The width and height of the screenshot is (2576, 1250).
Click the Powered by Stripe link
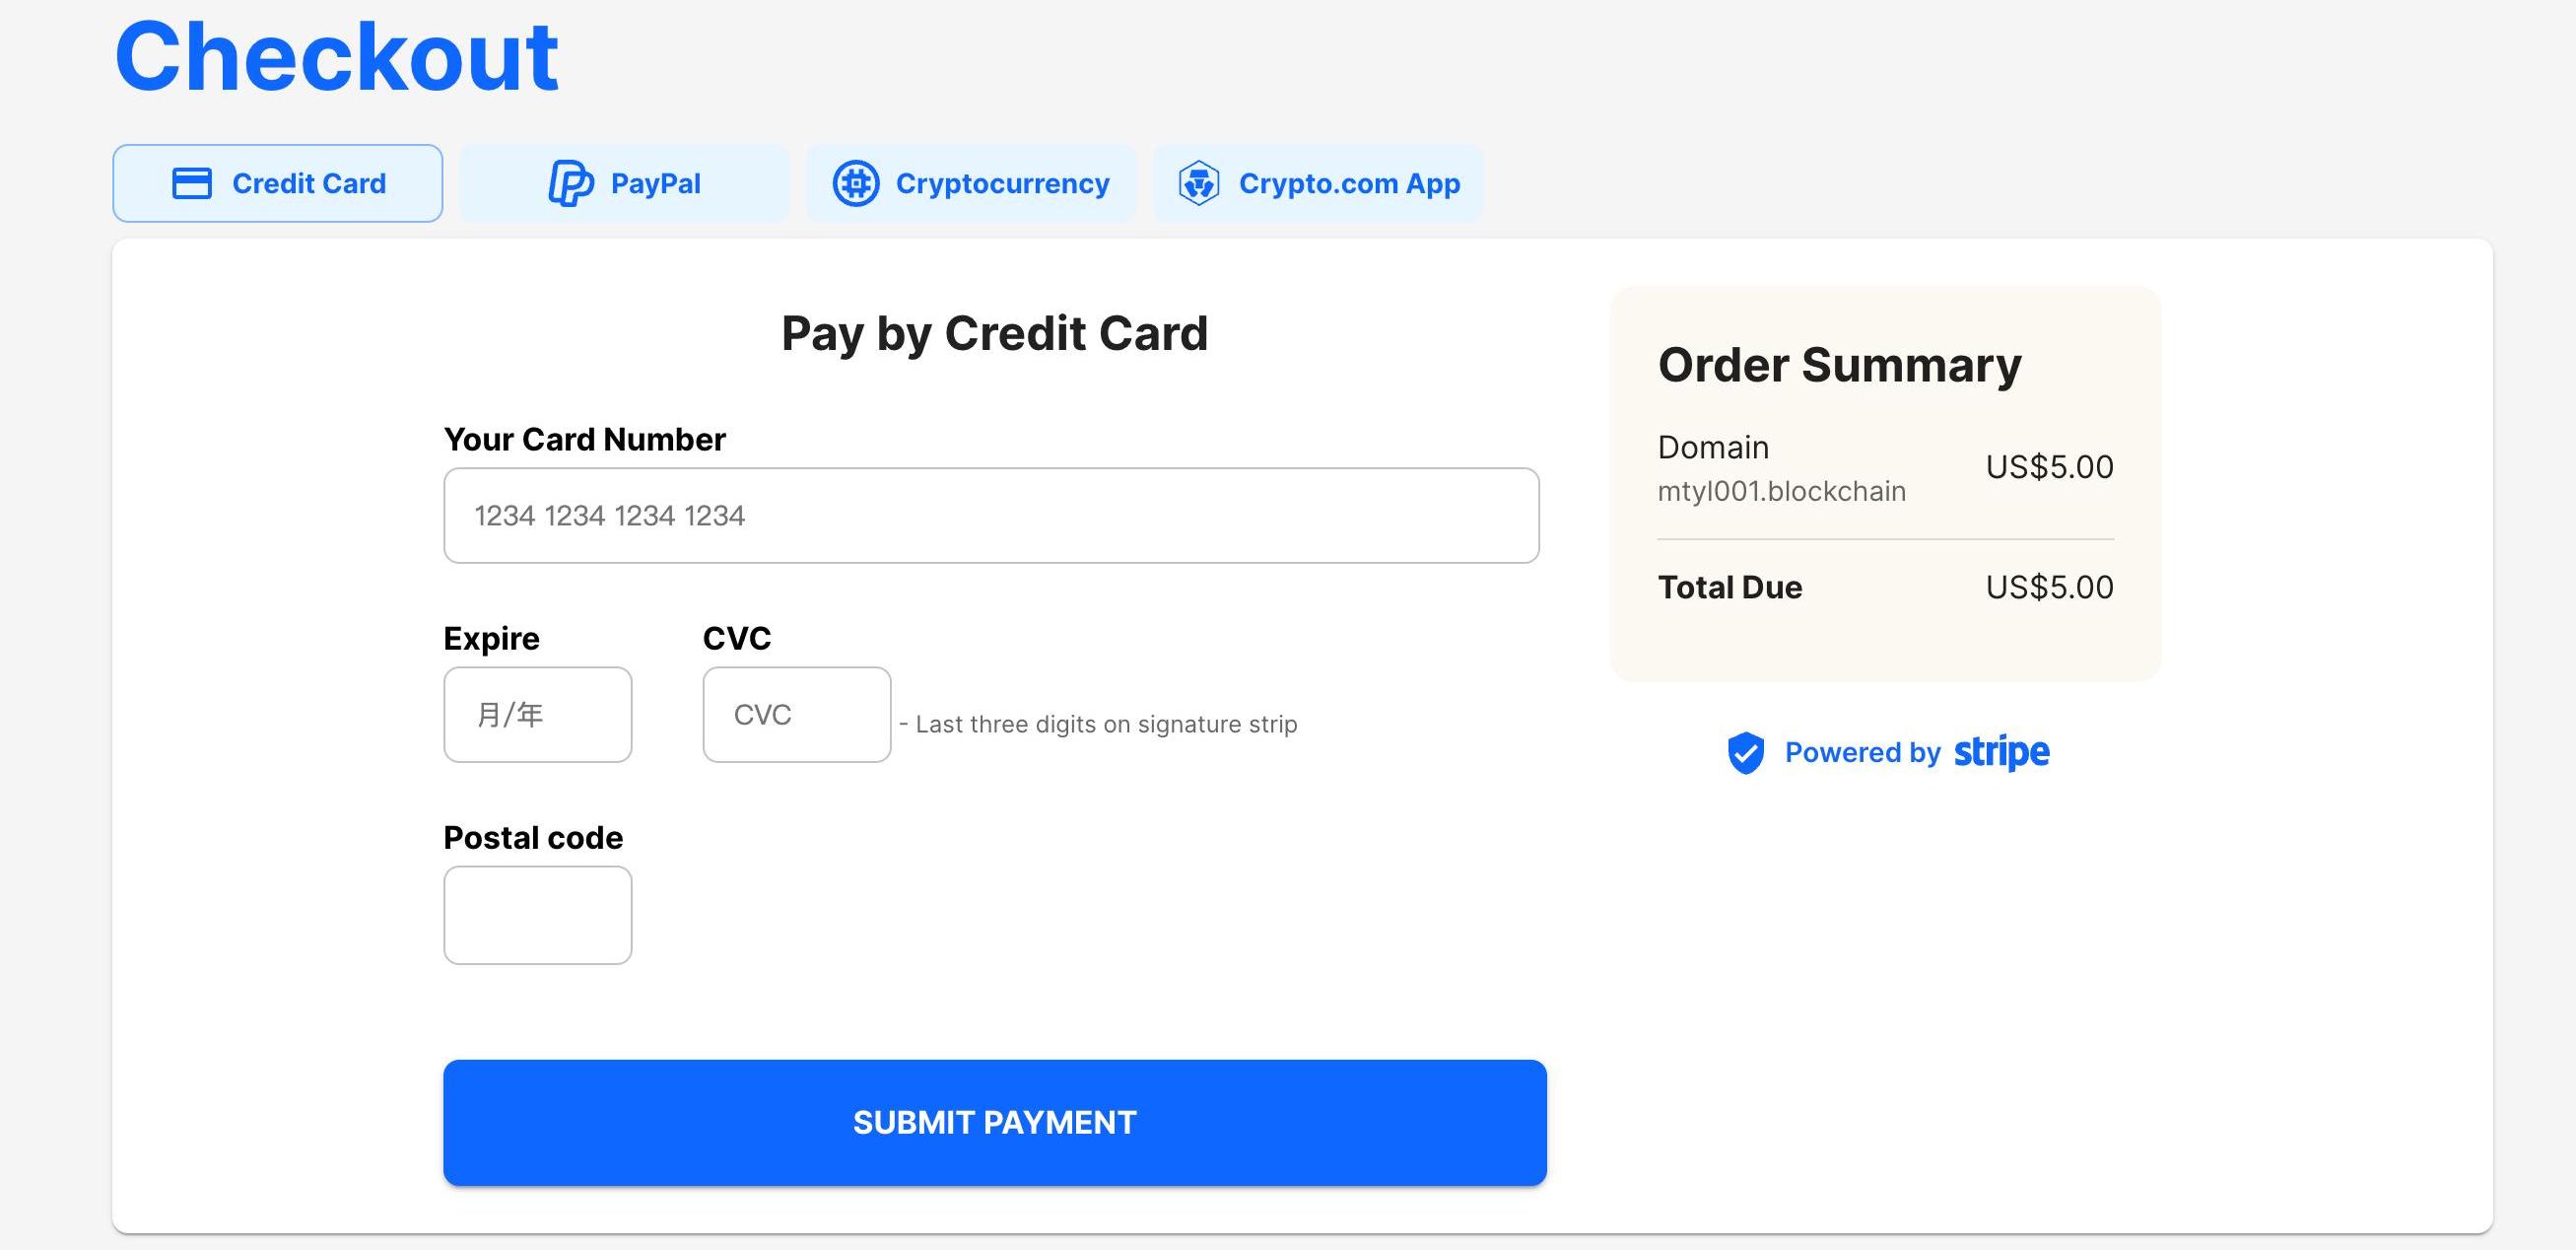coord(1888,752)
